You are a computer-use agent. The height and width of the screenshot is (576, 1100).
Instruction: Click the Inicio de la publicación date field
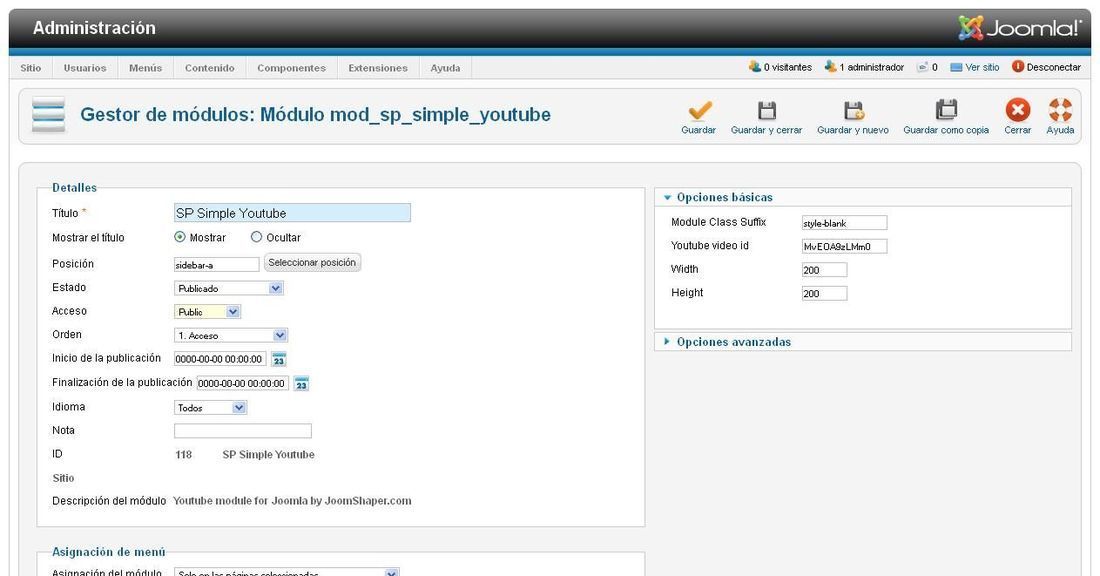coord(220,359)
